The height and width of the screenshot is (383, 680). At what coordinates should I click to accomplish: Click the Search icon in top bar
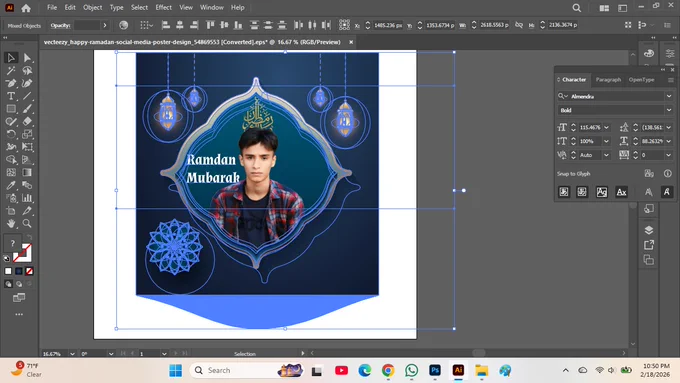pyautogui.click(x=576, y=8)
